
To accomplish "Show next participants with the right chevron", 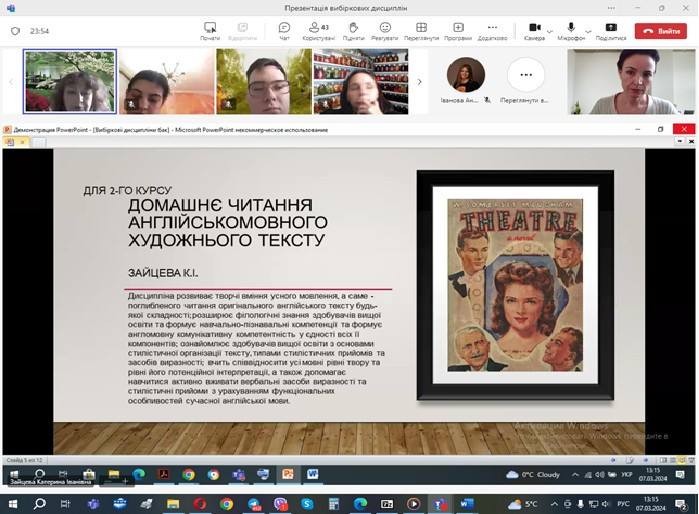I will [x=419, y=82].
